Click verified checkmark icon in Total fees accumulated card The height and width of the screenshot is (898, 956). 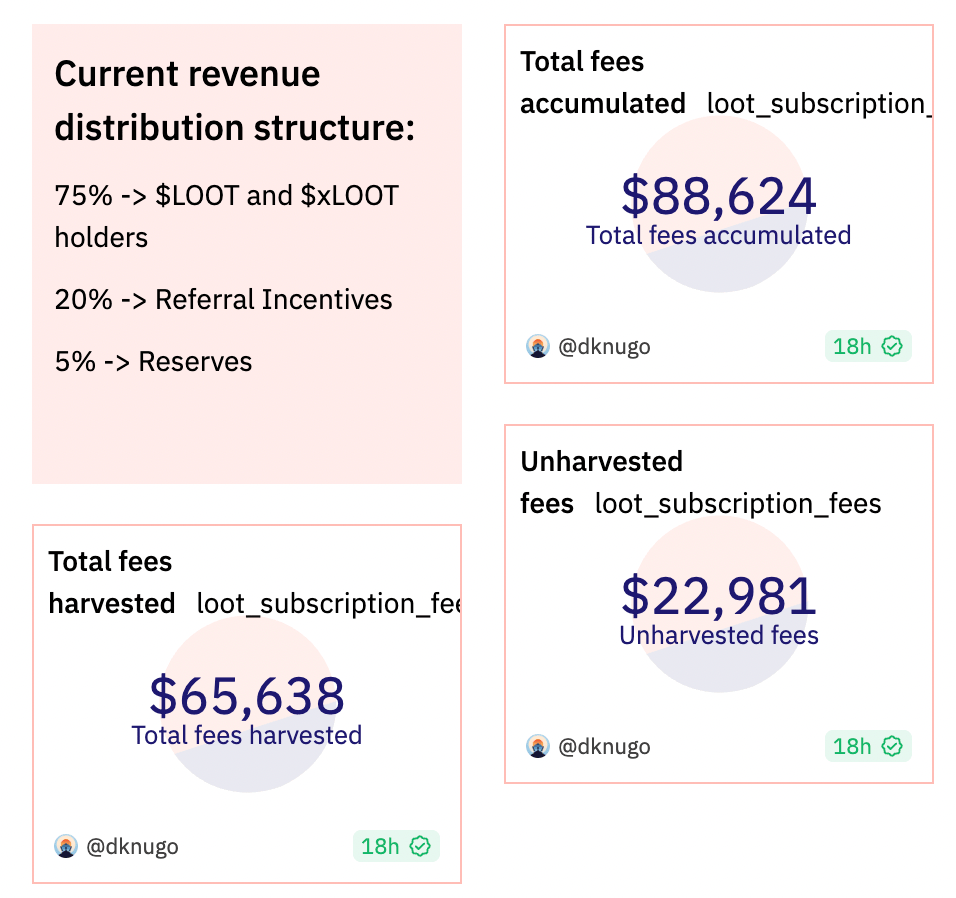coord(892,347)
